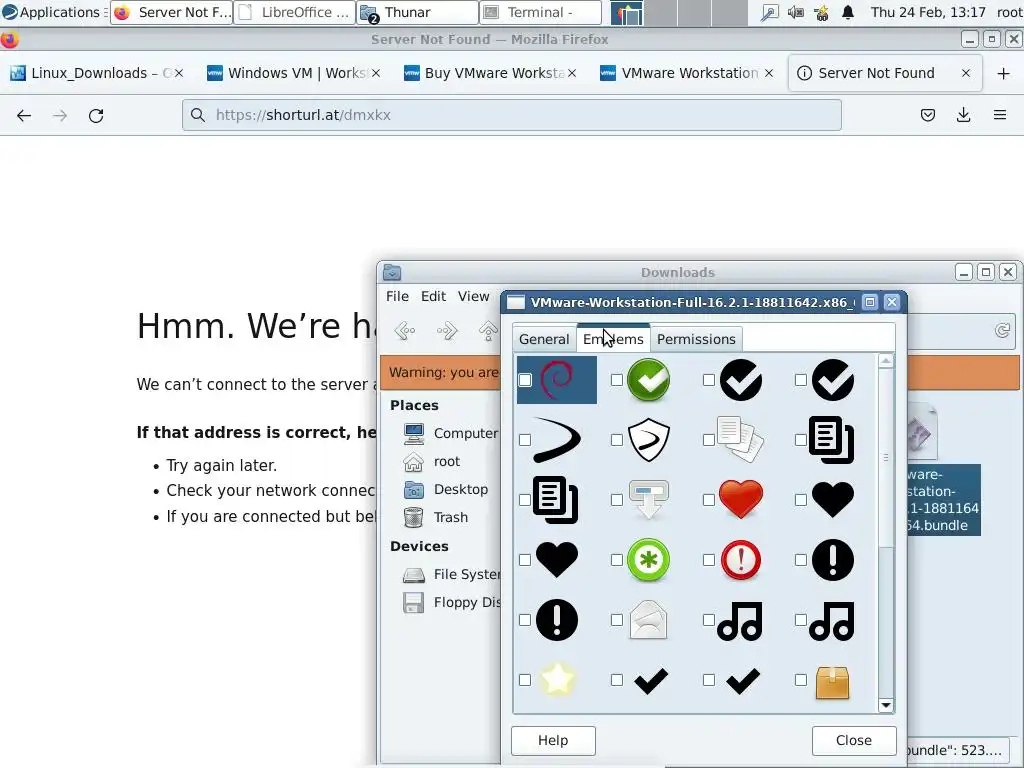This screenshot has width=1024, height=768.
Task: Select the download arrow emblem
Action: (648, 500)
